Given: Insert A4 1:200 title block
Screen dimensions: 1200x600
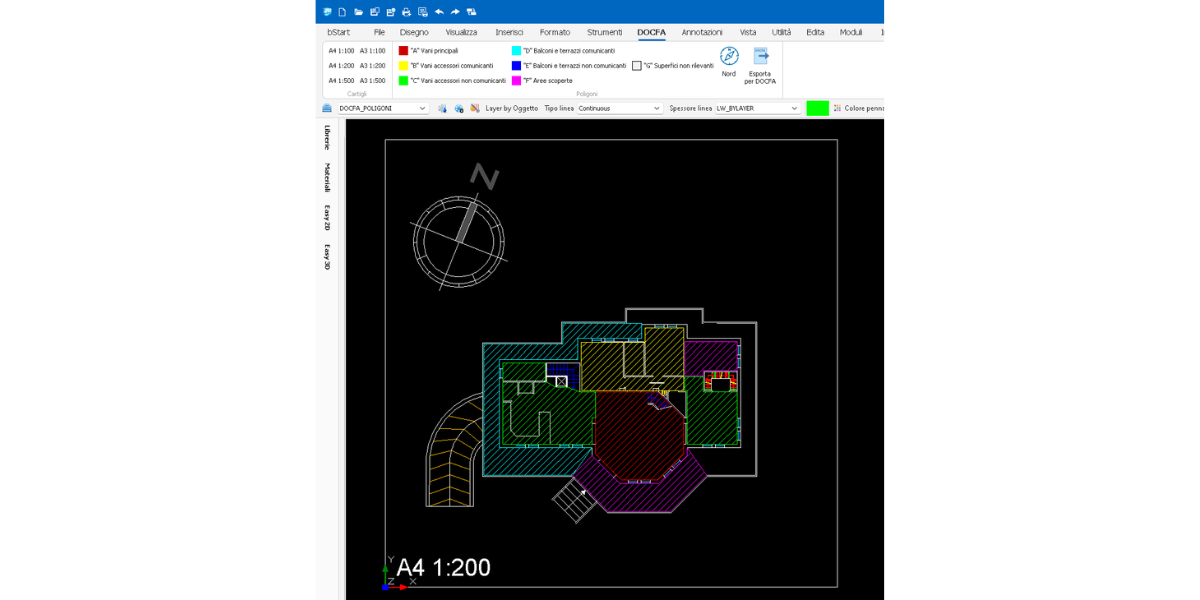Looking at the screenshot, I should [x=341, y=65].
